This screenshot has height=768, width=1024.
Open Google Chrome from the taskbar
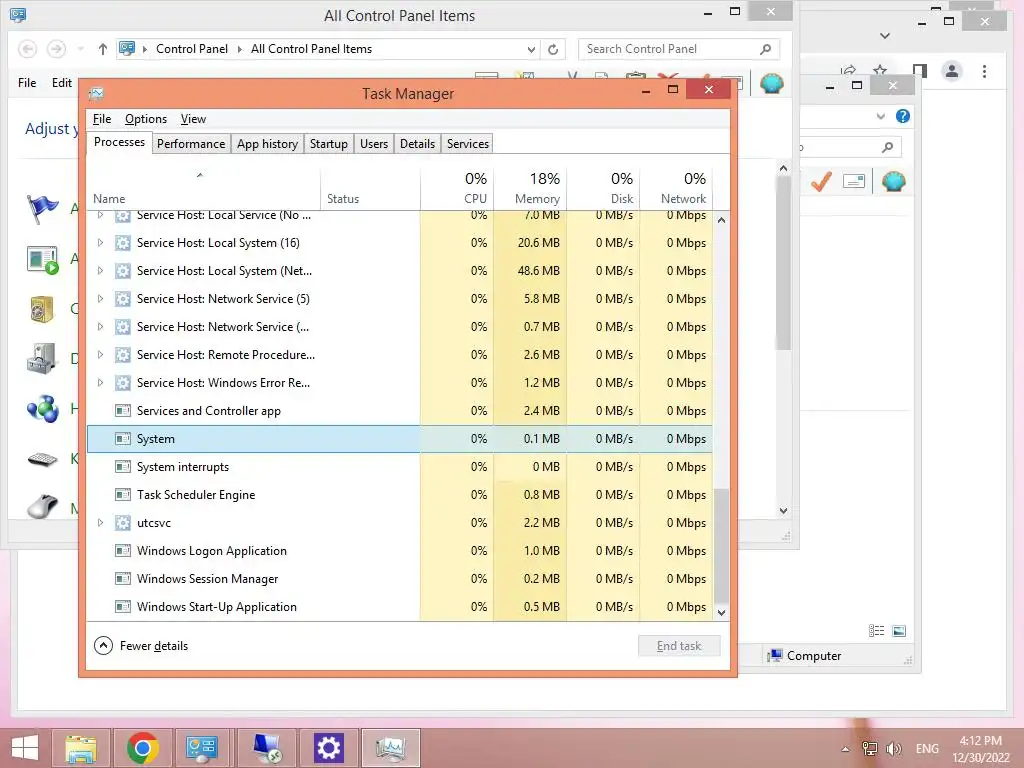(x=142, y=748)
